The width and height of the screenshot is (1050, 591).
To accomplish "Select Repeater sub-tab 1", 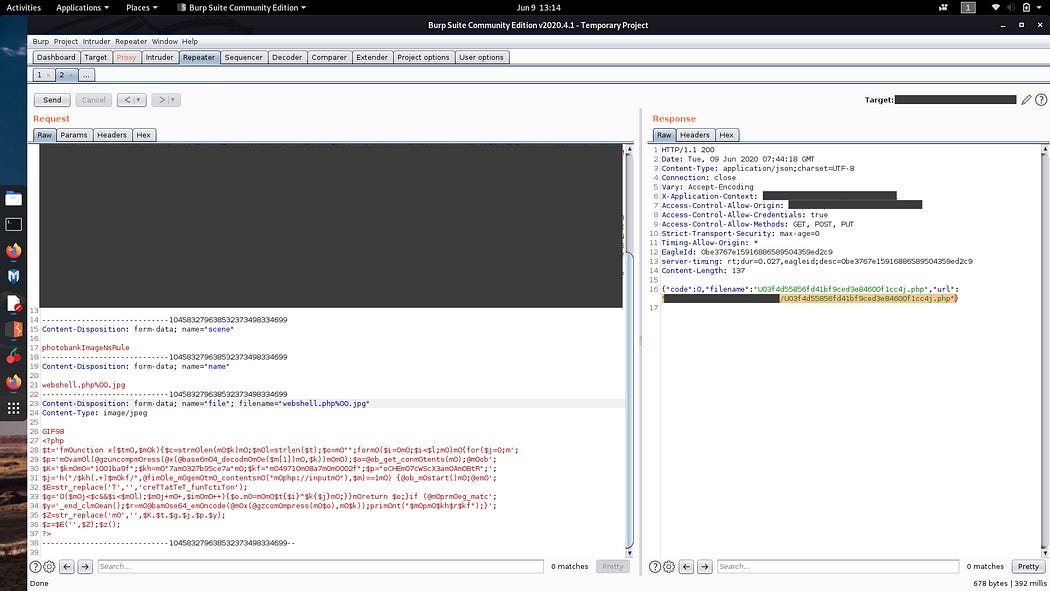I will coord(39,75).
